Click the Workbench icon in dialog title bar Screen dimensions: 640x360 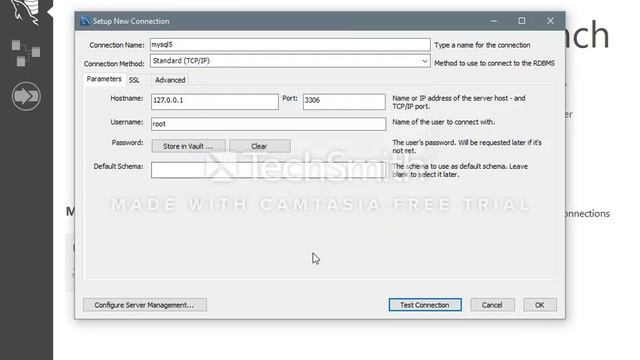[85, 21]
